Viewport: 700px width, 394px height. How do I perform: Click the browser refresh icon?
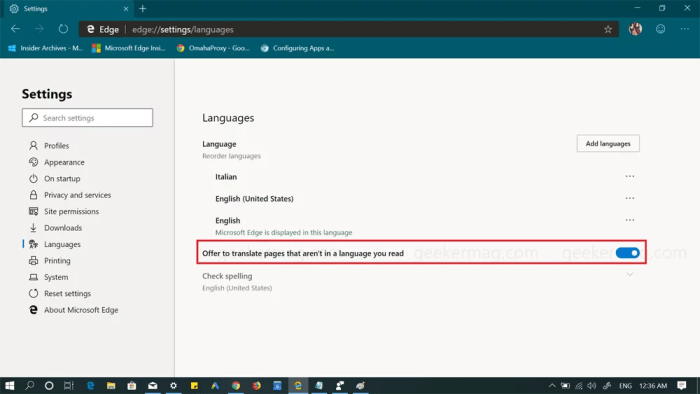(63, 29)
